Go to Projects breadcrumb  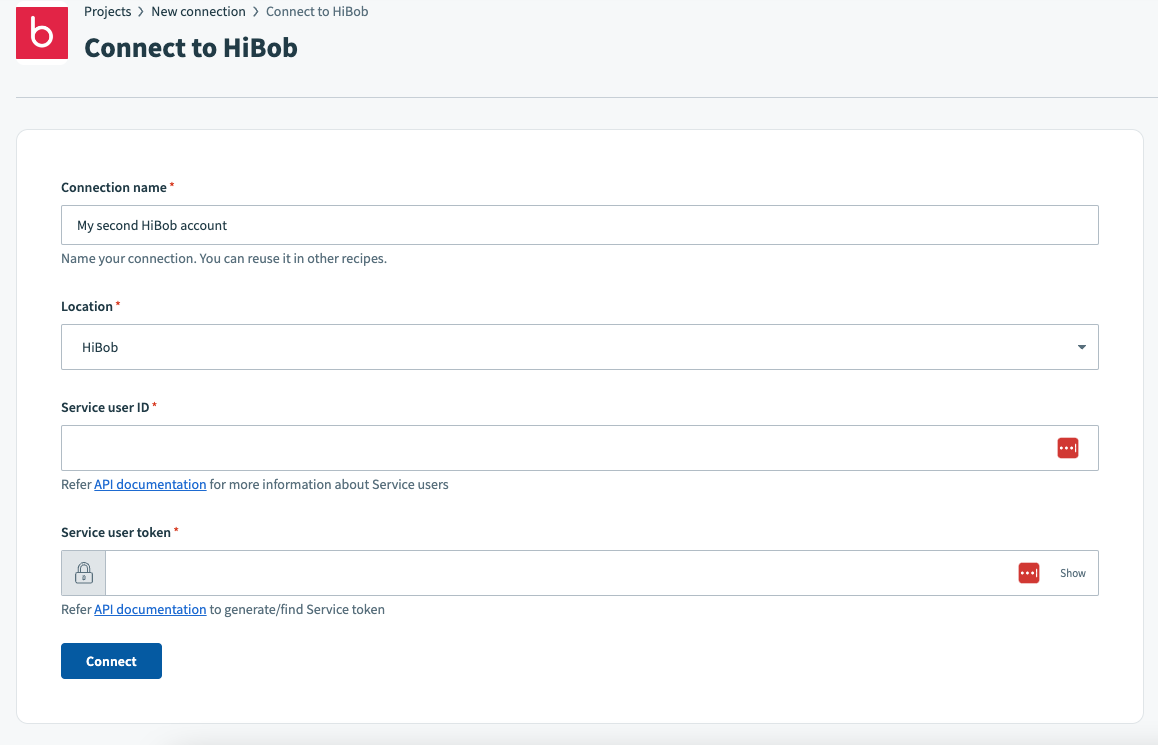[x=108, y=12]
